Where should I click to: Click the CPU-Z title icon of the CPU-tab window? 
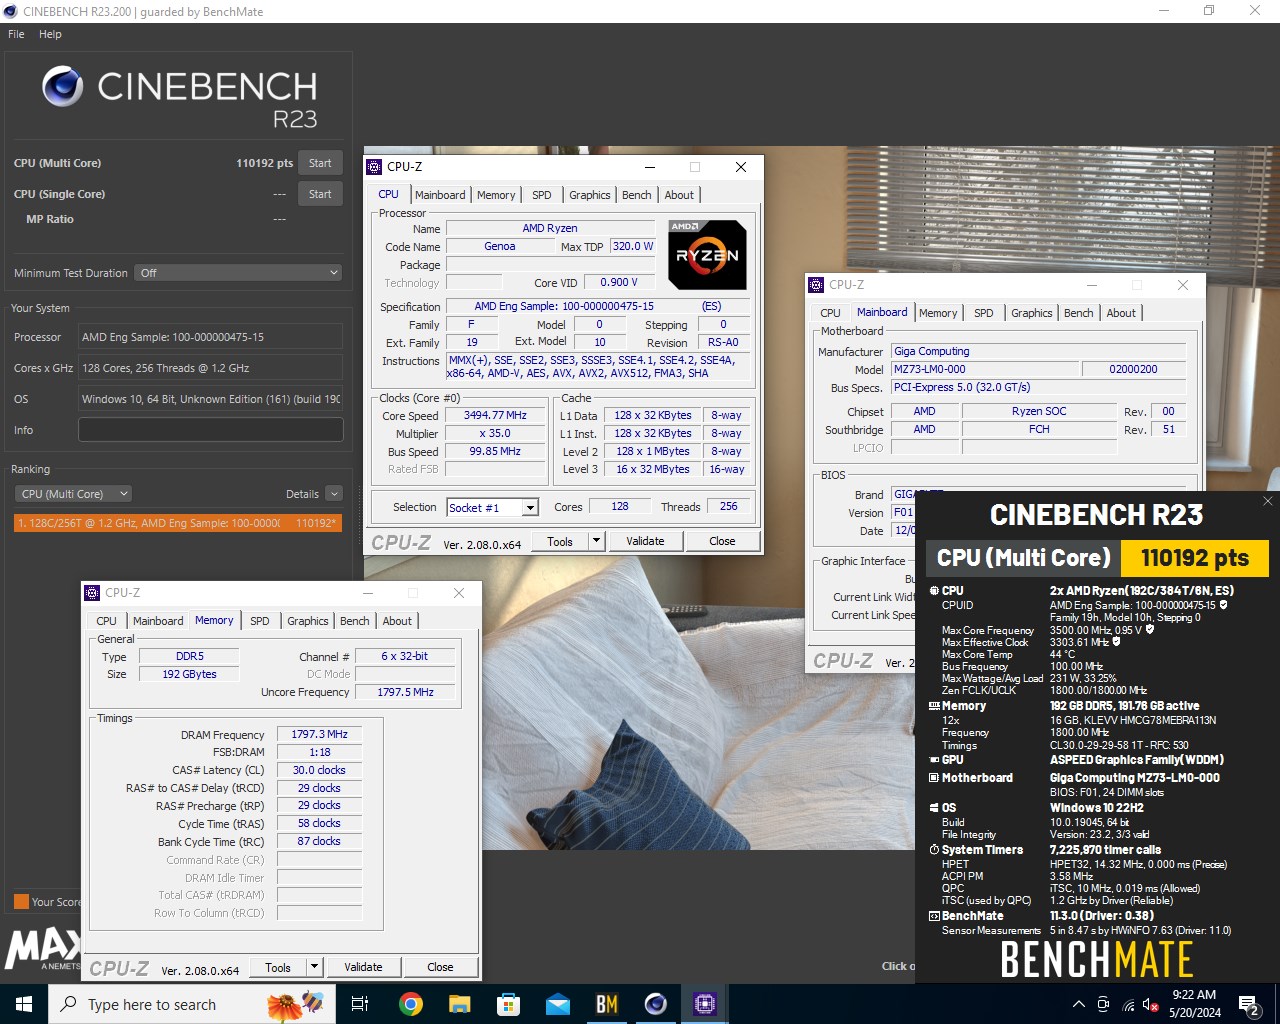[x=374, y=167]
